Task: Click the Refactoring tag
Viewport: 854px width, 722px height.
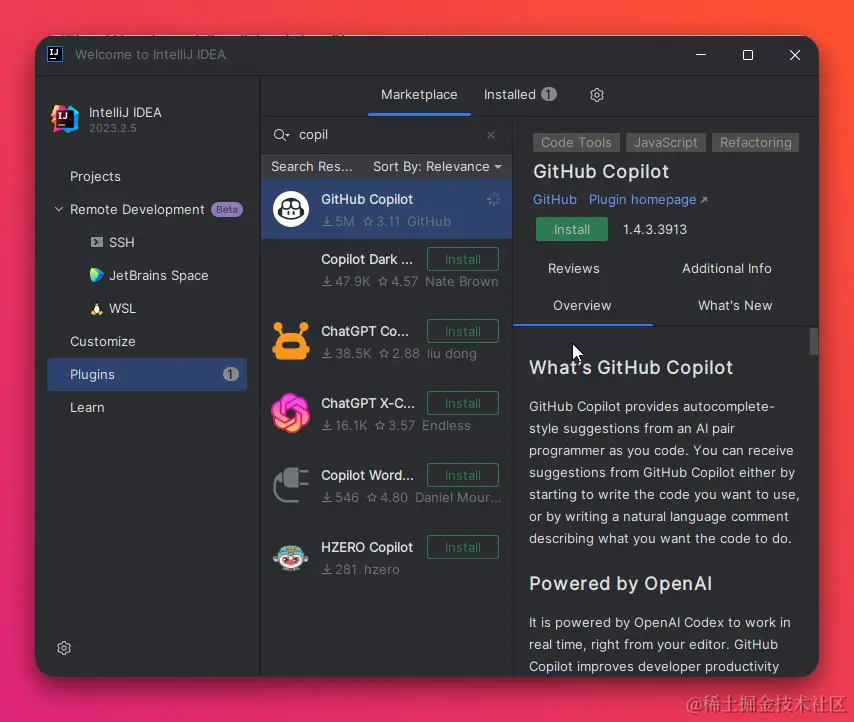Action: tap(755, 143)
